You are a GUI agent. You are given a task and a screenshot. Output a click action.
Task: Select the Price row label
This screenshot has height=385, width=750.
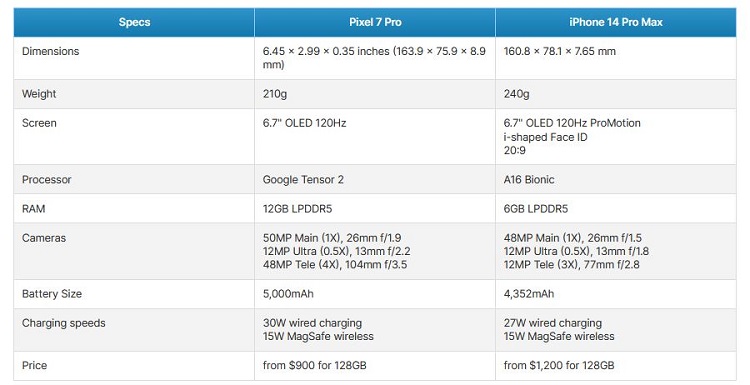[34, 365]
